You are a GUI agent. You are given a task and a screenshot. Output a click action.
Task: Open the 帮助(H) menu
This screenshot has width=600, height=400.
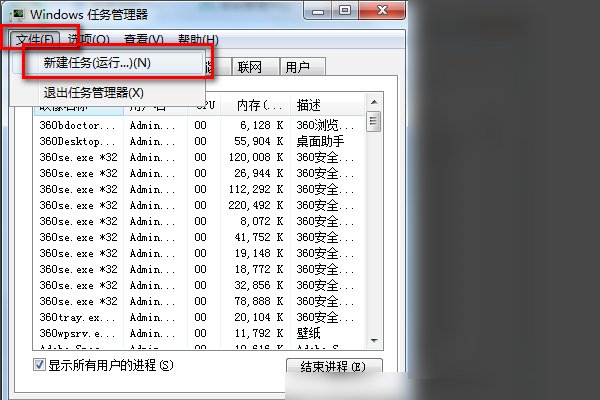point(198,39)
